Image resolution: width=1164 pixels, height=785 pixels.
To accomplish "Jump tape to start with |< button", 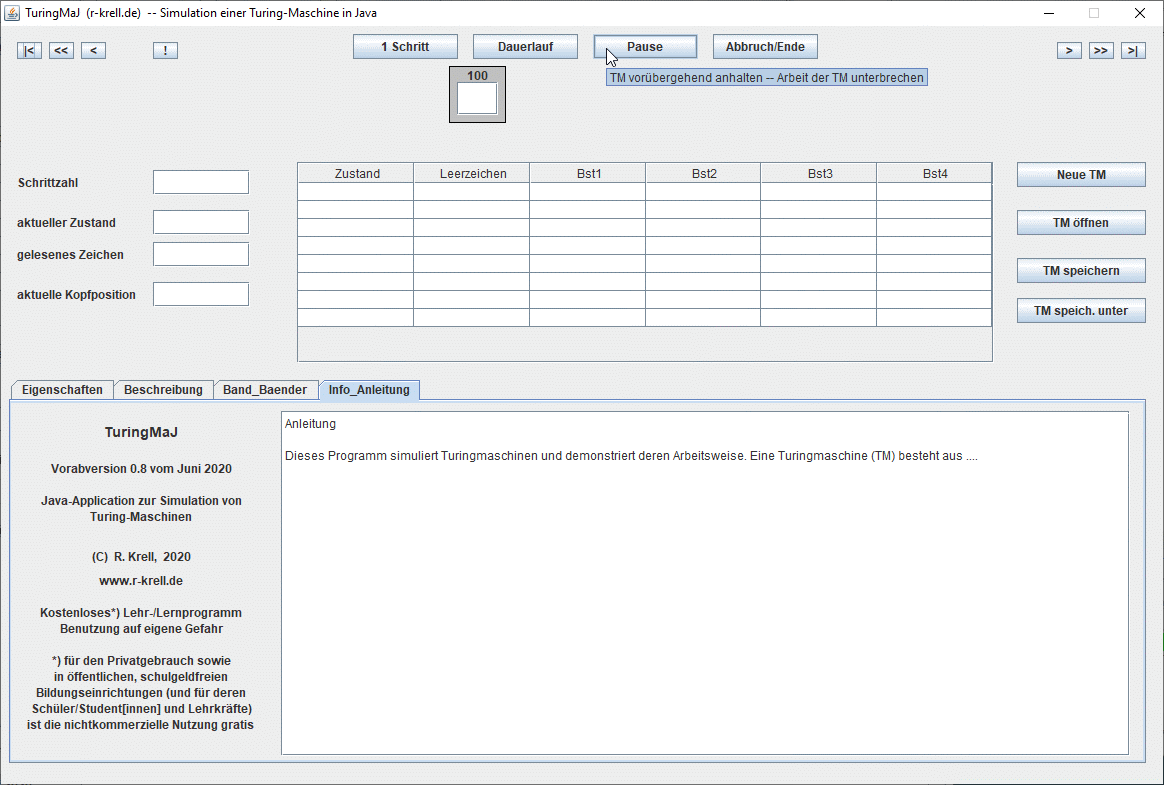I will click(29, 51).
